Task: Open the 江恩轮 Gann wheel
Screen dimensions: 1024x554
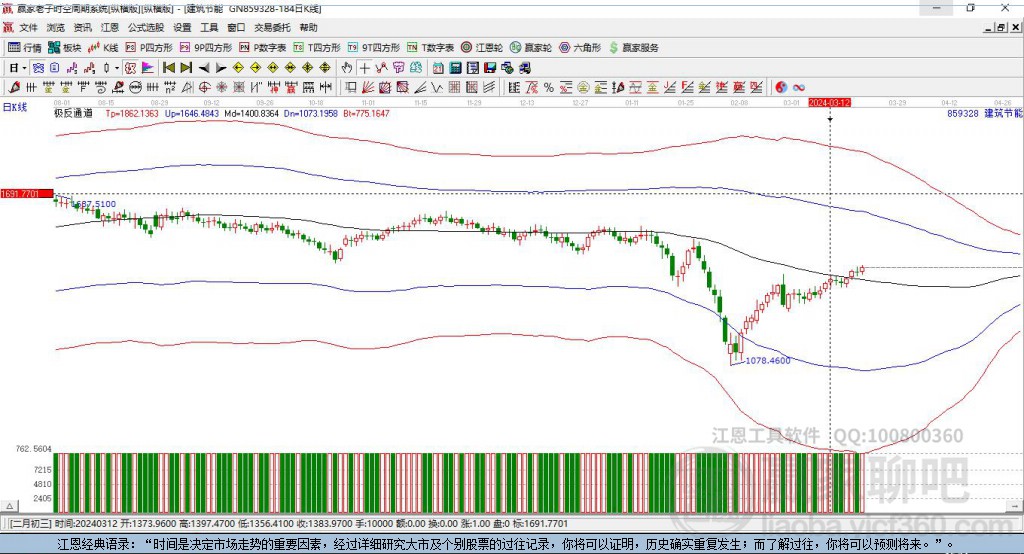Action: point(482,48)
